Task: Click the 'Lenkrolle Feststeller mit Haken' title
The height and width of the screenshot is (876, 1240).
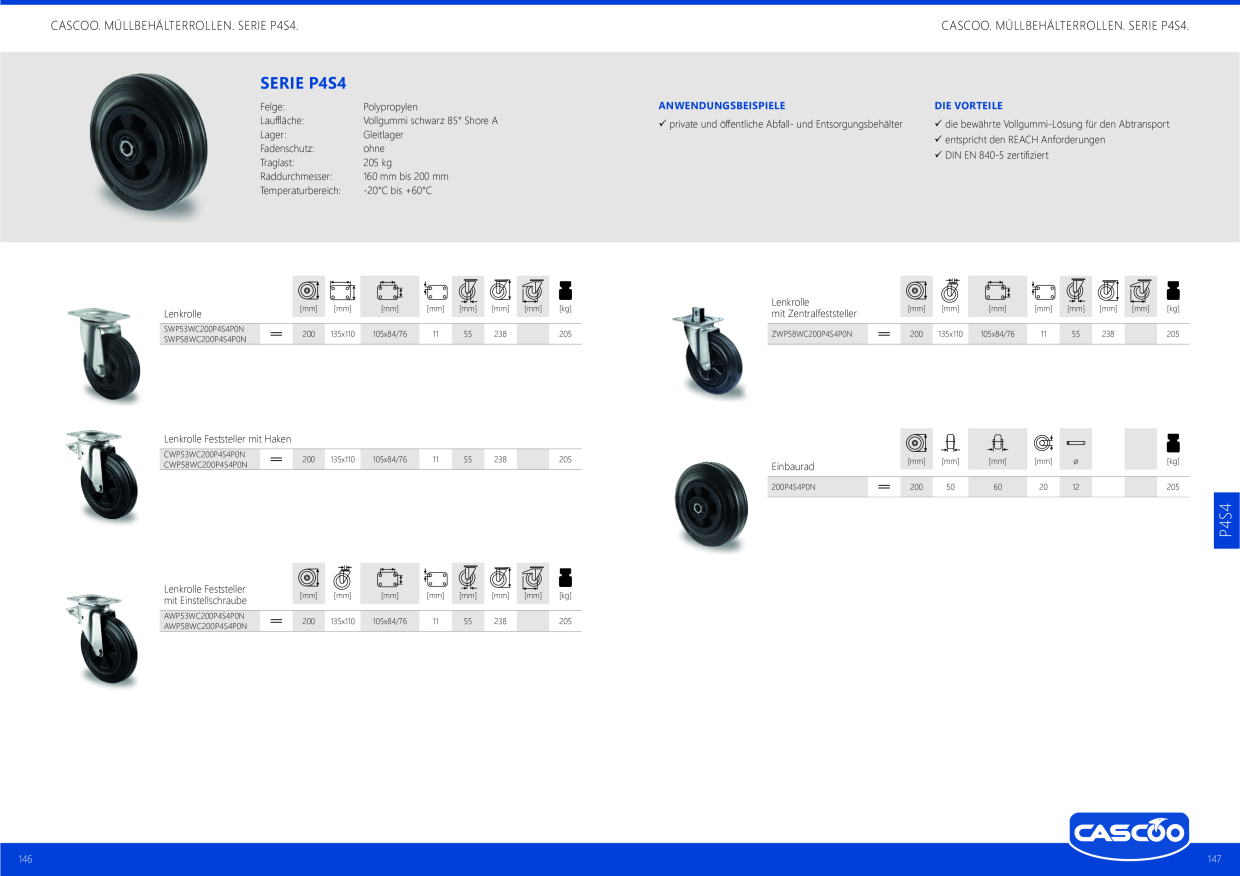Action: point(228,439)
